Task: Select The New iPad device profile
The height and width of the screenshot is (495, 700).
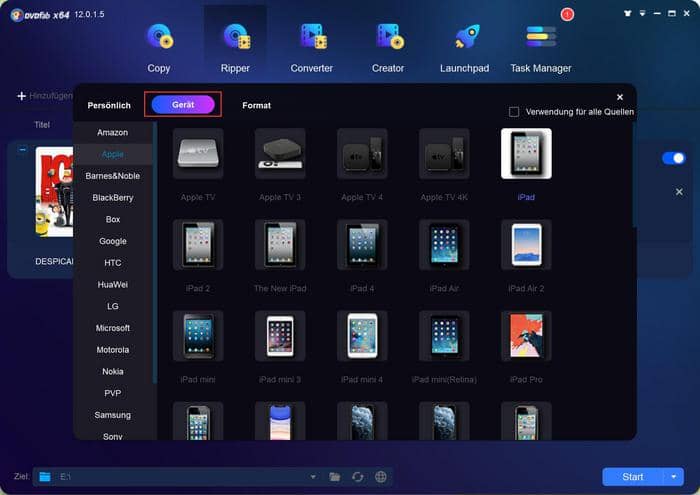Action: pos(280,245)
